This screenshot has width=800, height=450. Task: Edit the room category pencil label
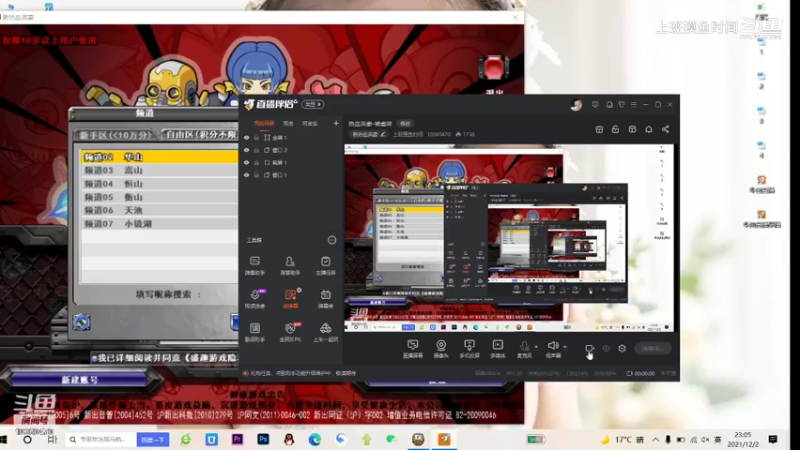[369, 134]
